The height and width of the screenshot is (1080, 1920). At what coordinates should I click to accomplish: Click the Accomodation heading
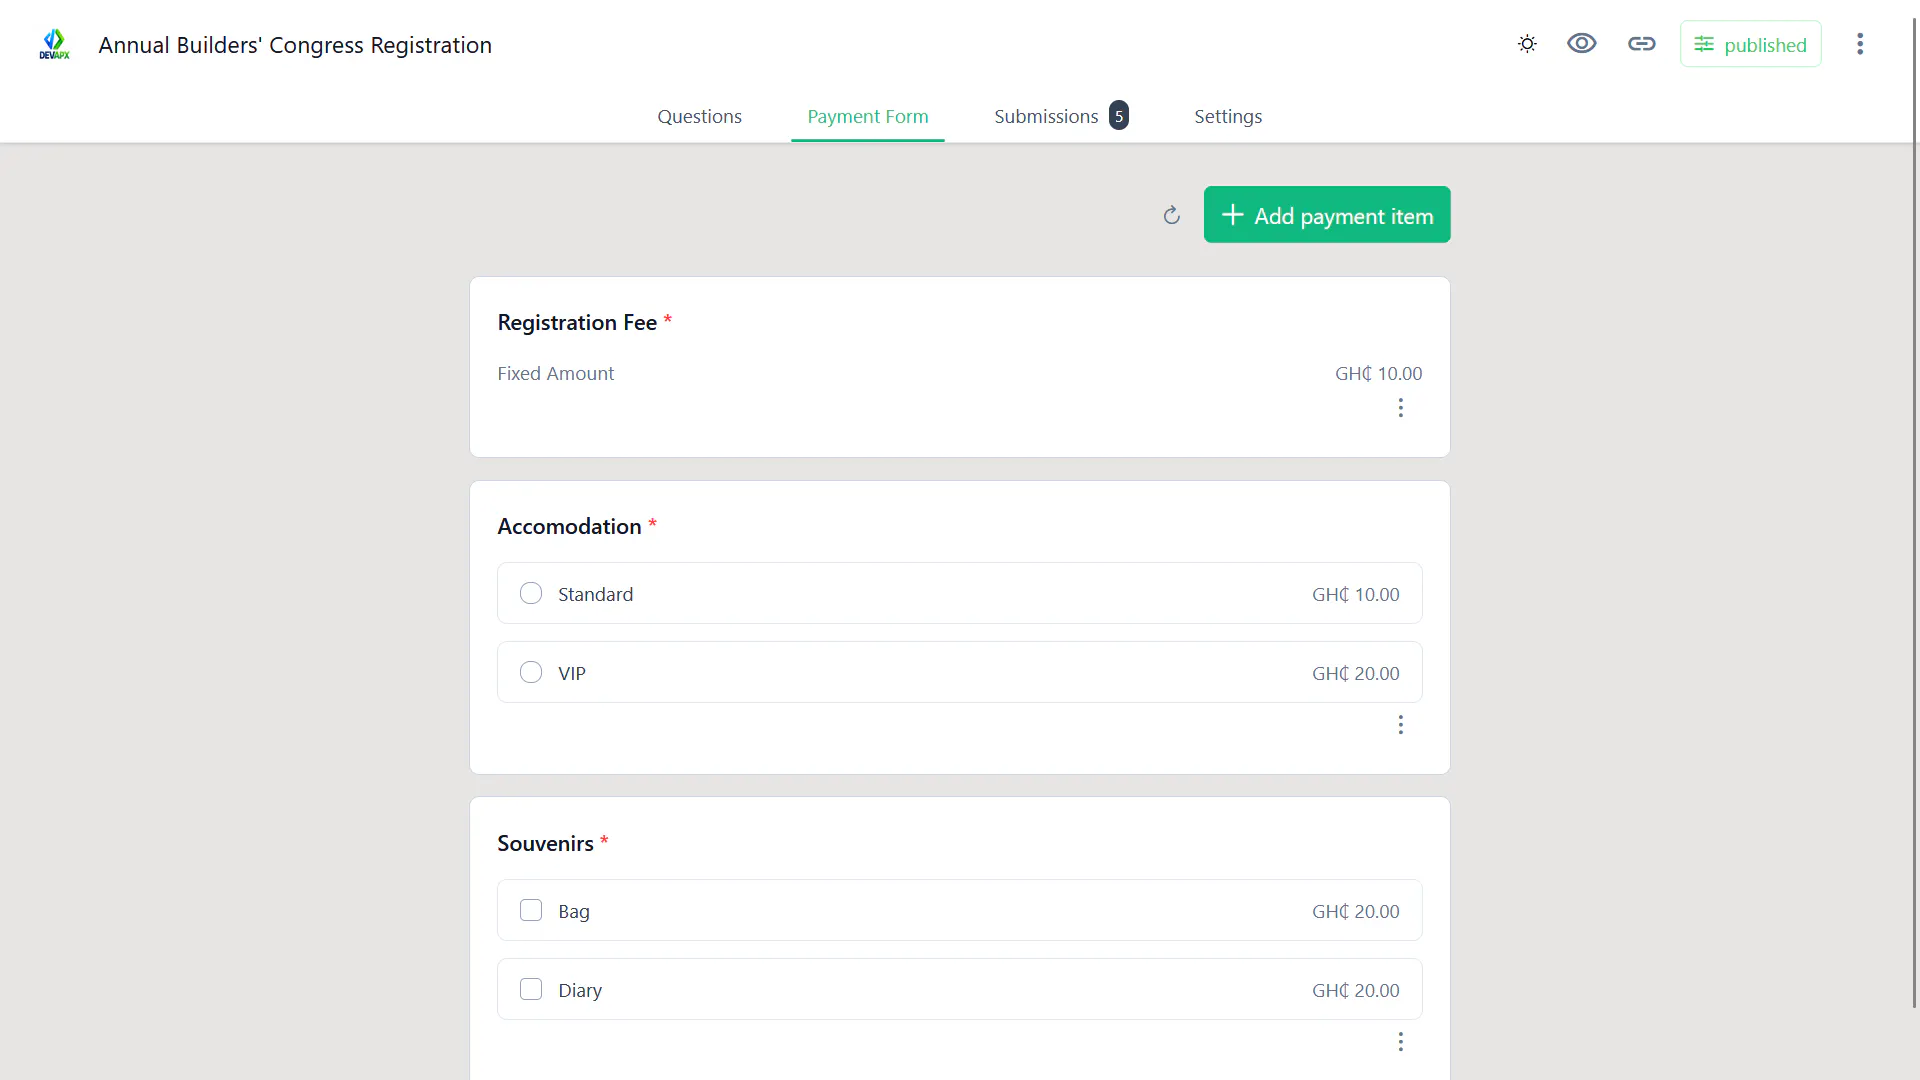click(x=569, y=526)
